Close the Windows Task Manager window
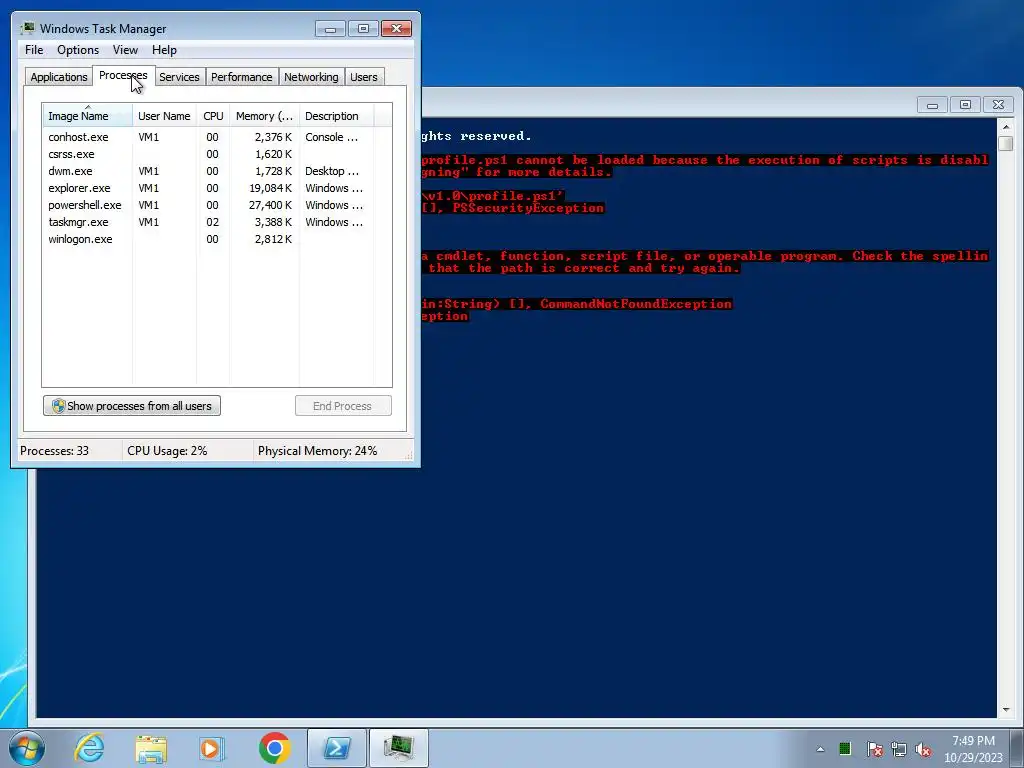This screenshot has height=768, width=1024. click(x=396, y=29)
